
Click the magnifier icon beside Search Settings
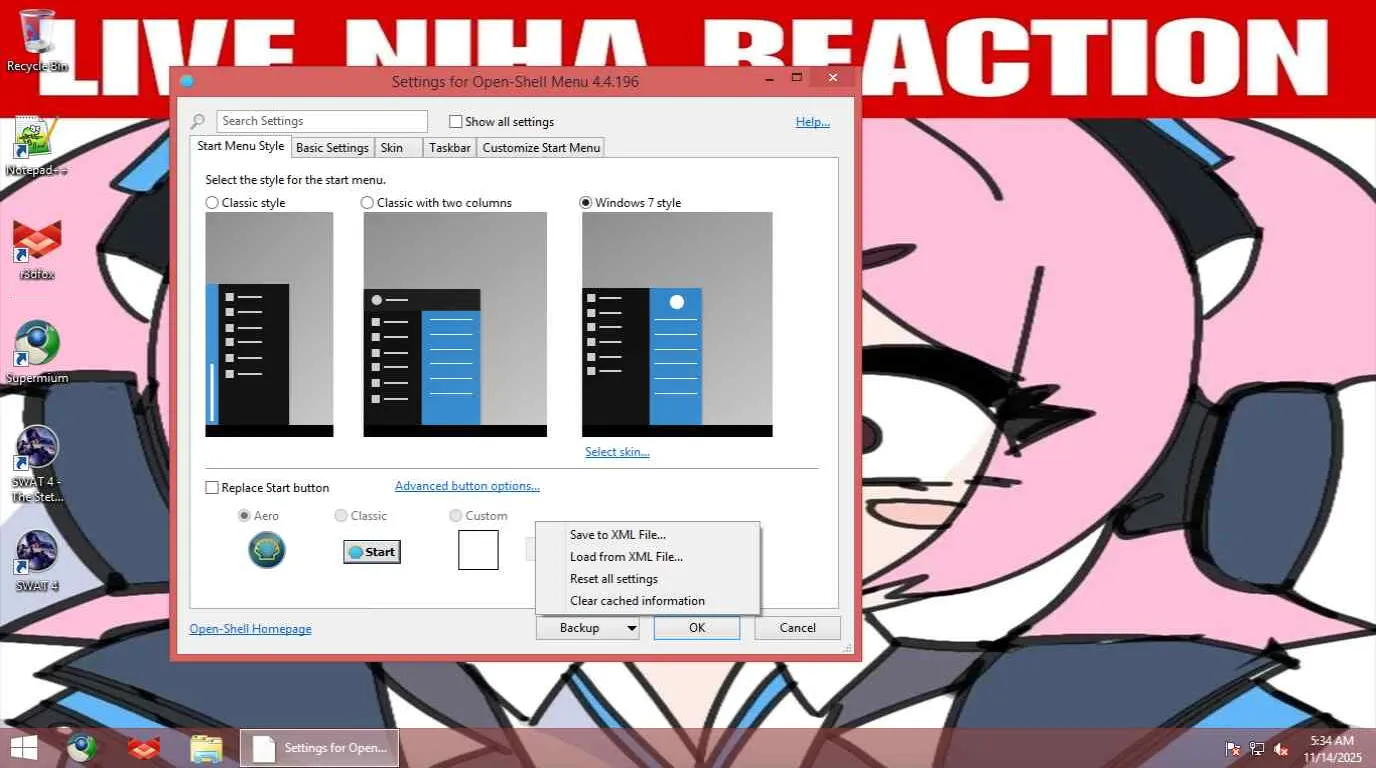point(198,122)
